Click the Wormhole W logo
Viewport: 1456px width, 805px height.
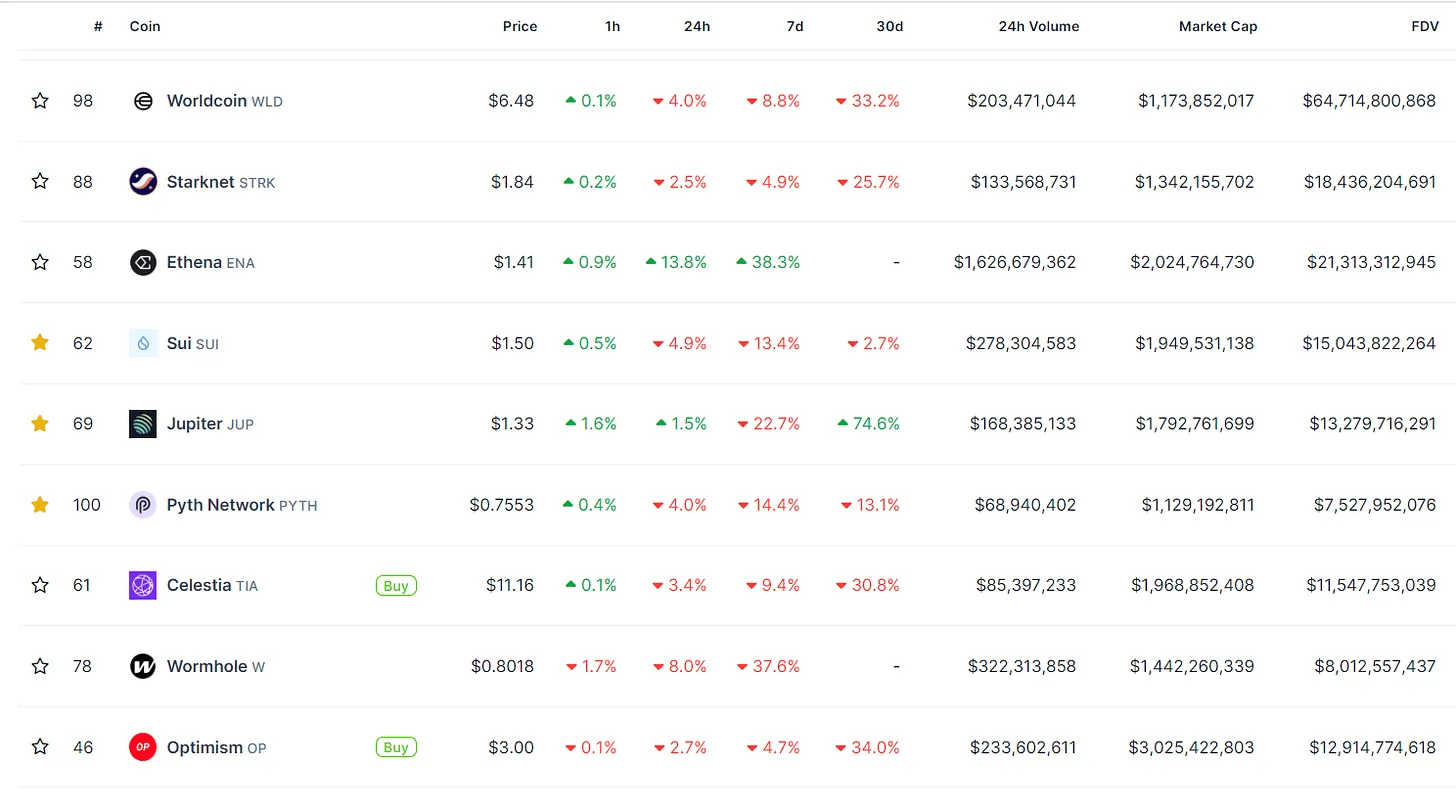[143, 666]
